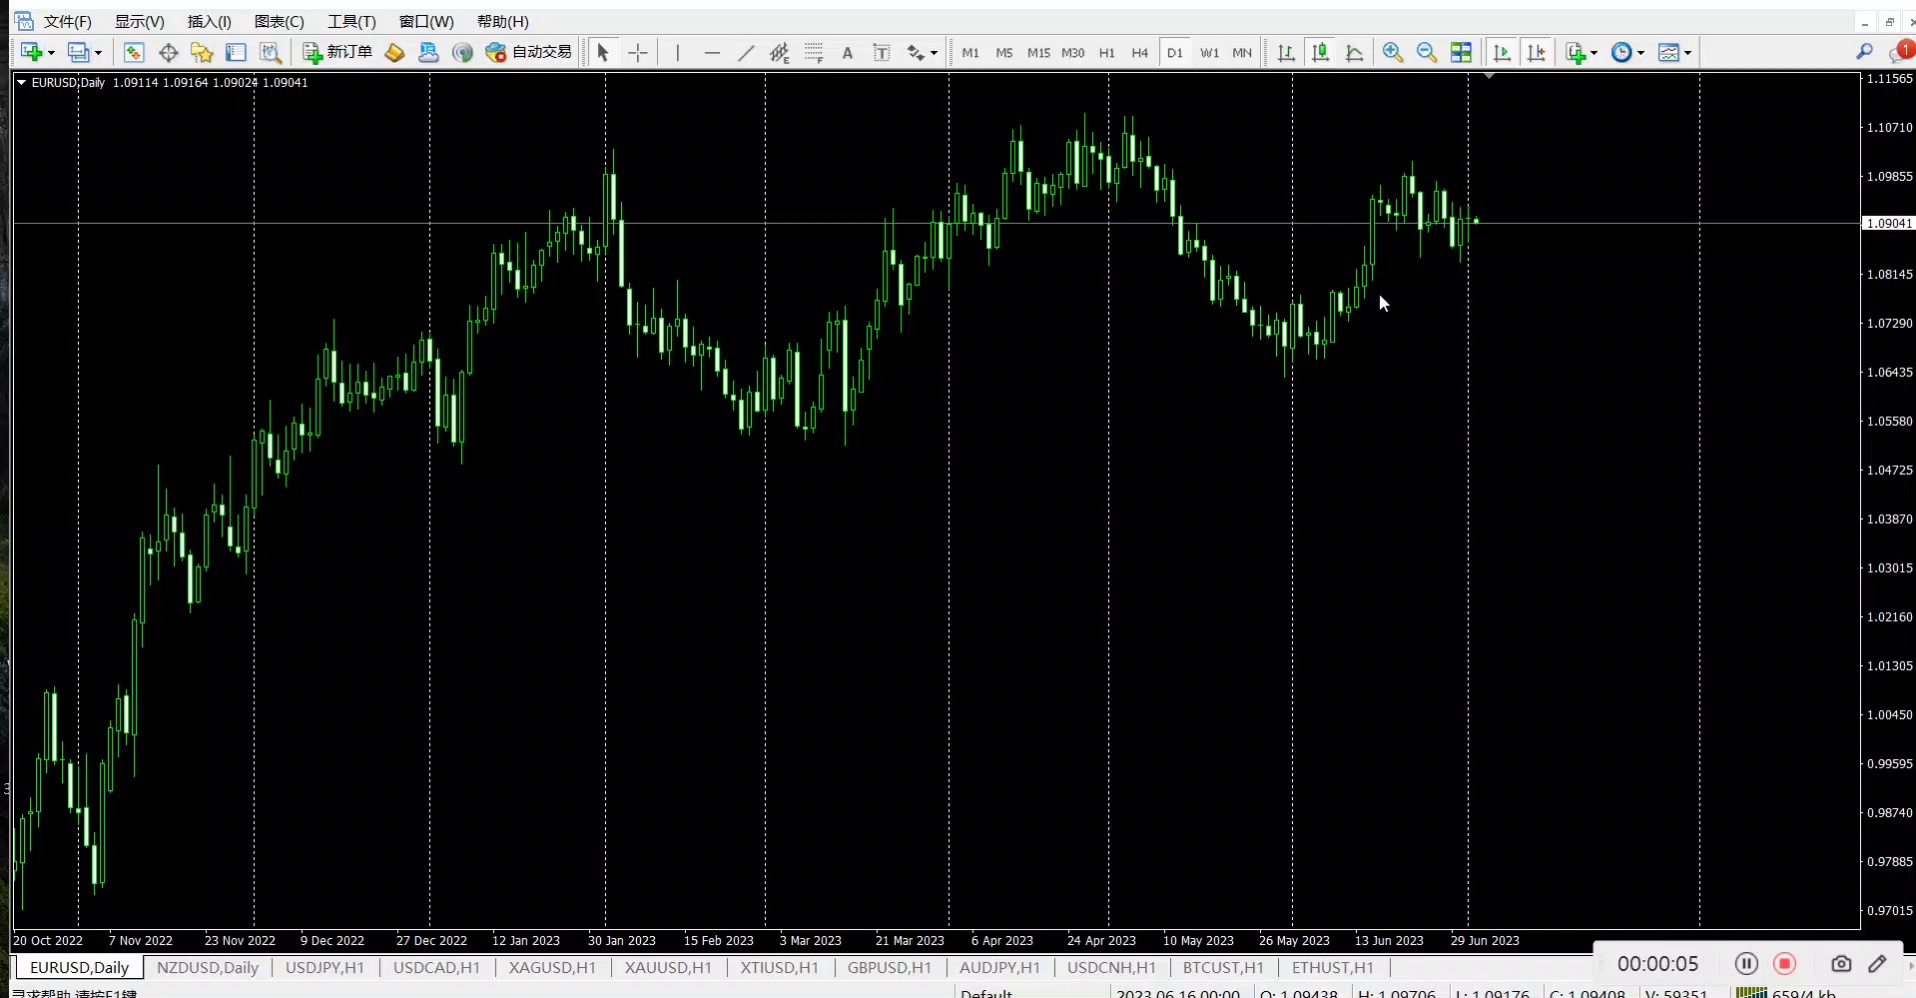This screenshot has width=1916, height=998.
Task: Select the text A tool
Action: pos(848,53)
